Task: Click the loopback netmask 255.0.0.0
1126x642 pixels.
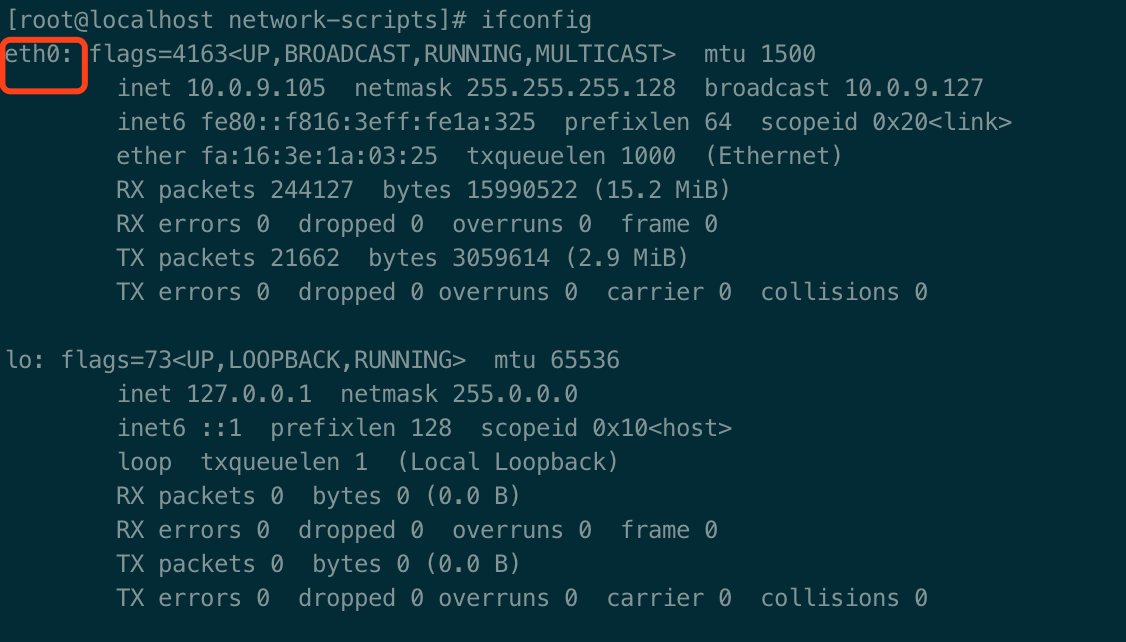Action: (x=522, y=394)
